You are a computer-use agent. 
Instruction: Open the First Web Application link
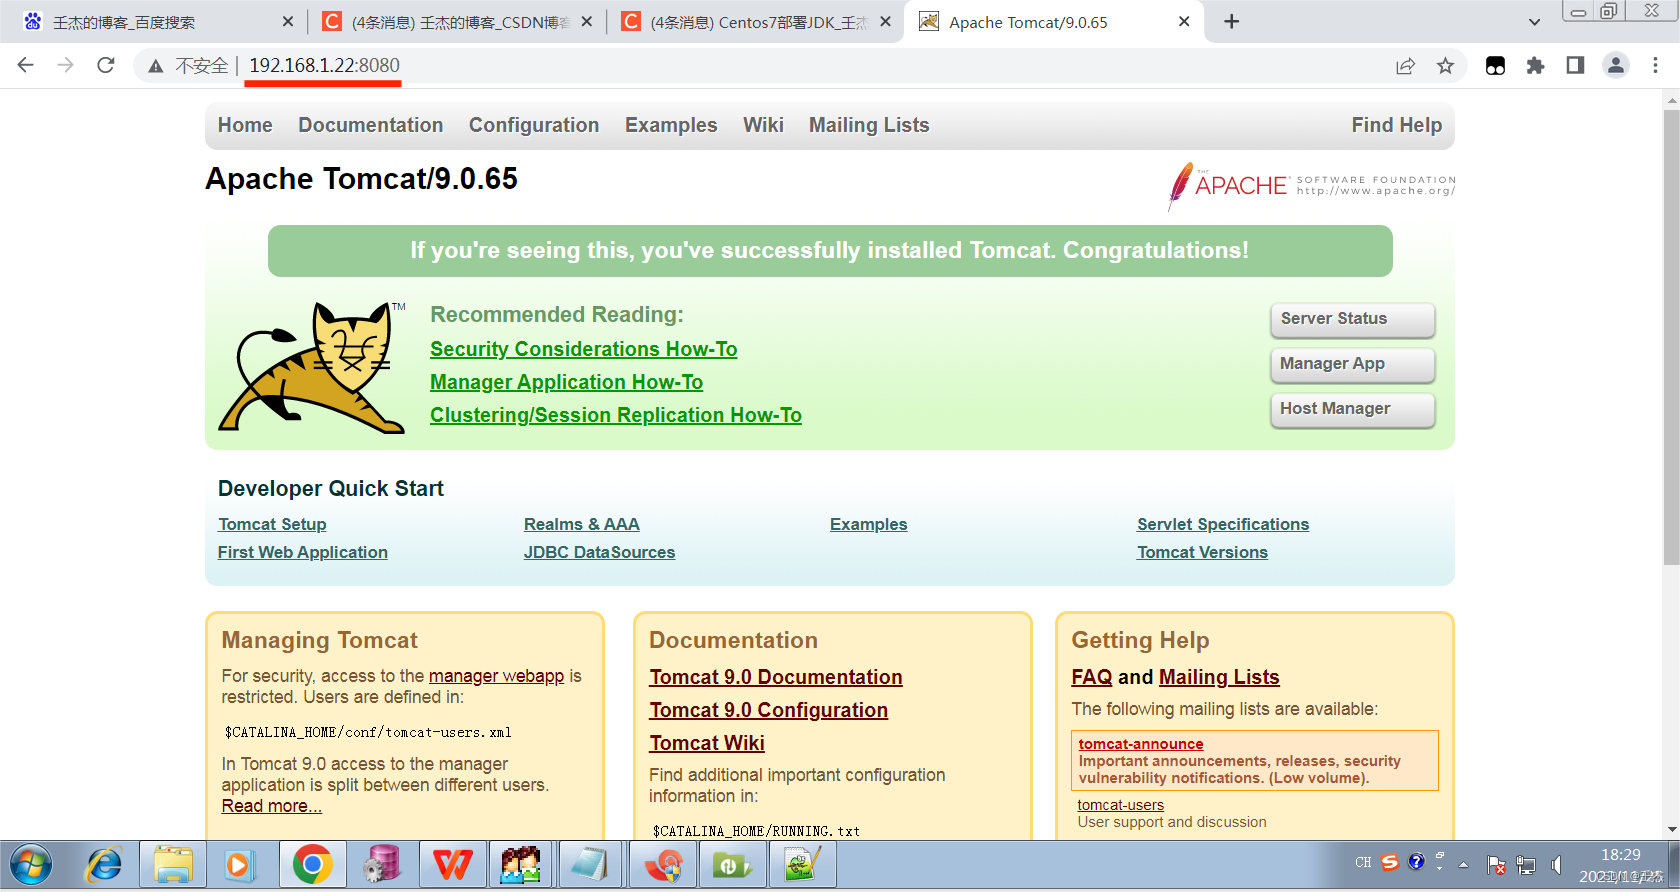(x=303, y=552)
